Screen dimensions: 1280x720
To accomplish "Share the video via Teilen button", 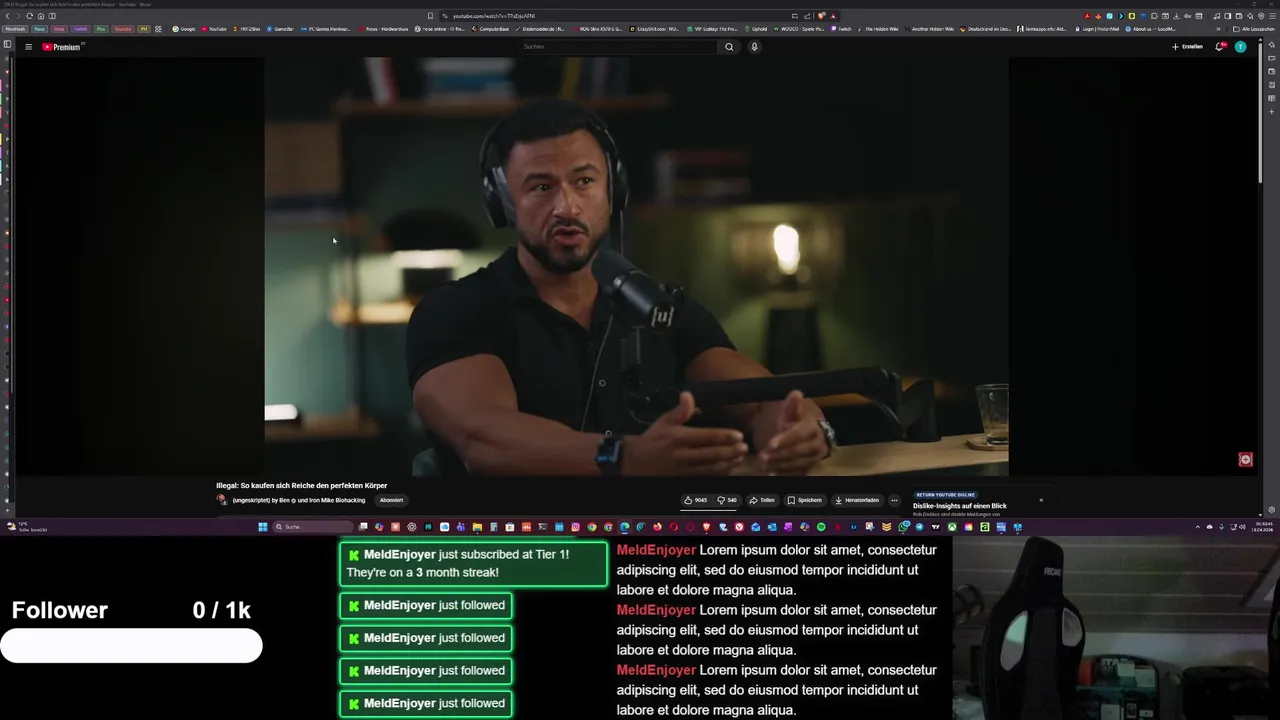I will (x=762, y=500).
